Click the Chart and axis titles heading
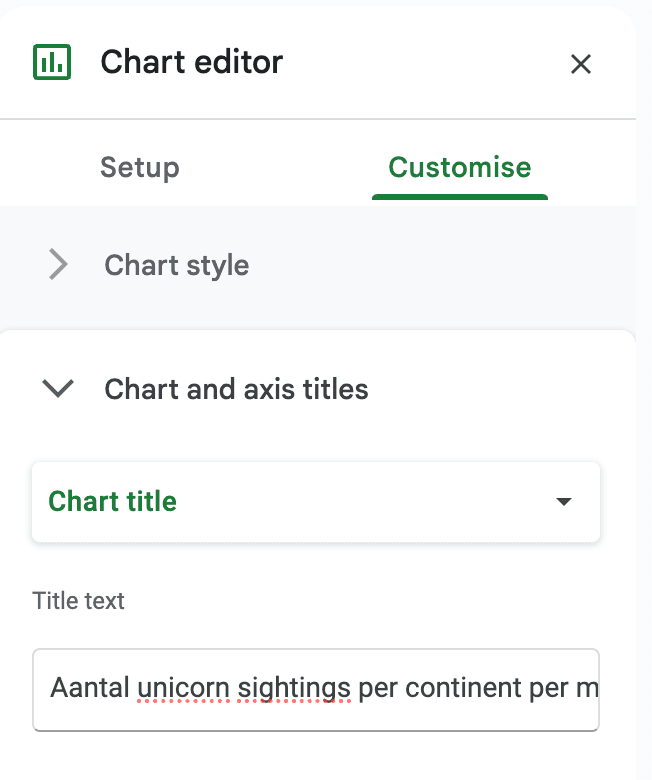The image size is (652, 780). [x=236, y=388]
